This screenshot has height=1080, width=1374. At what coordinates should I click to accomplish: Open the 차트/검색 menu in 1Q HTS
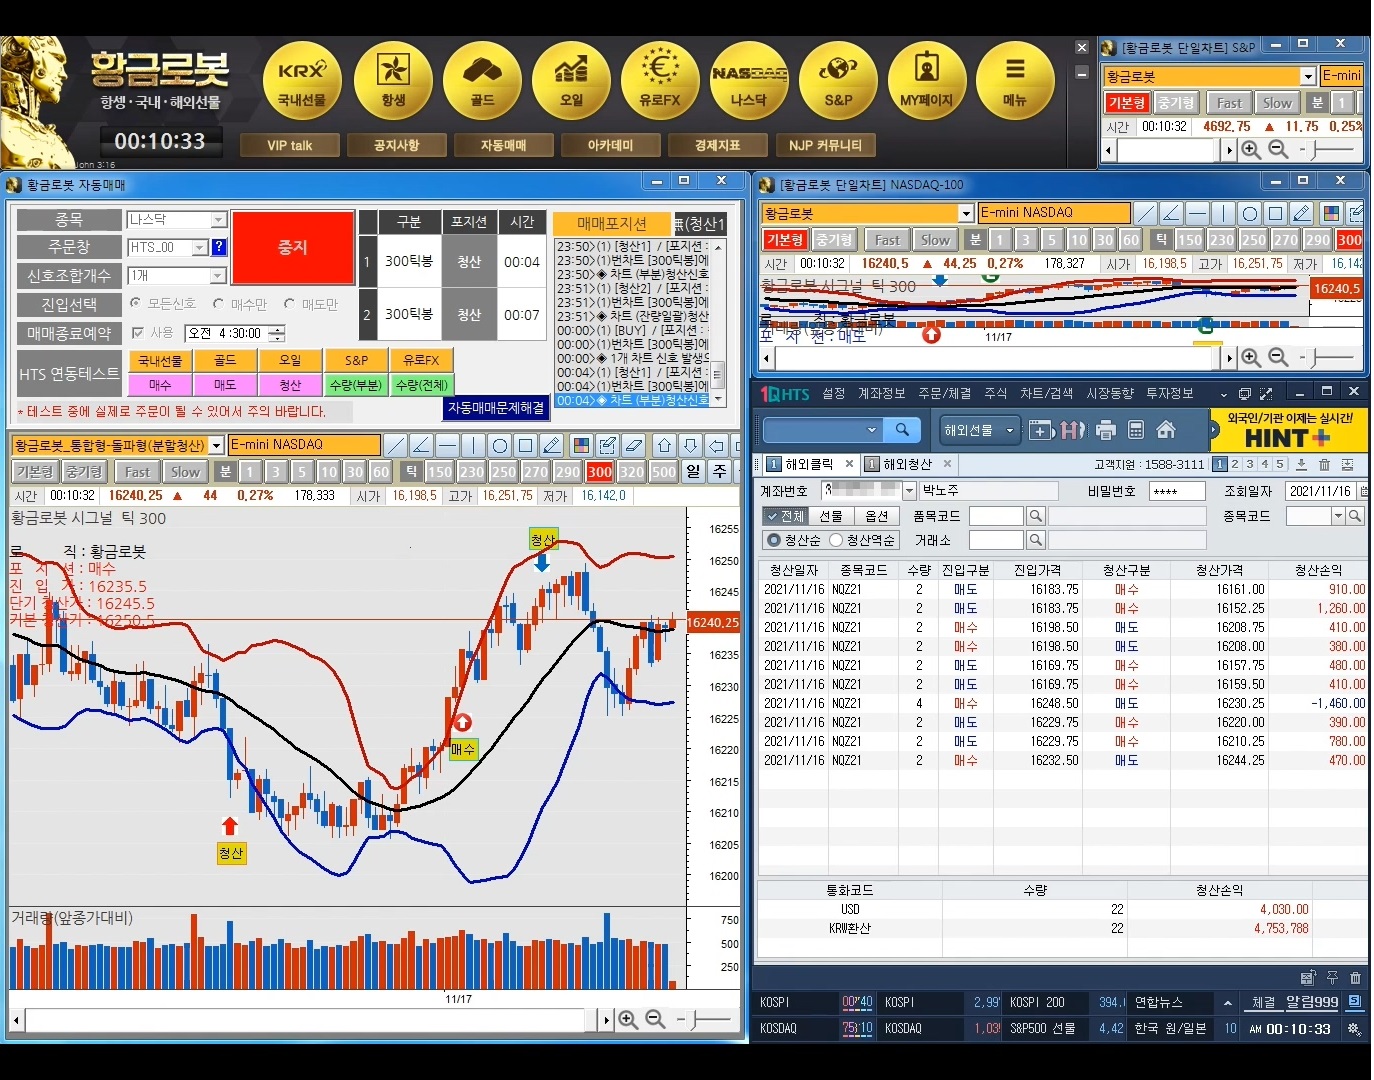click(x=1046, y=394)
